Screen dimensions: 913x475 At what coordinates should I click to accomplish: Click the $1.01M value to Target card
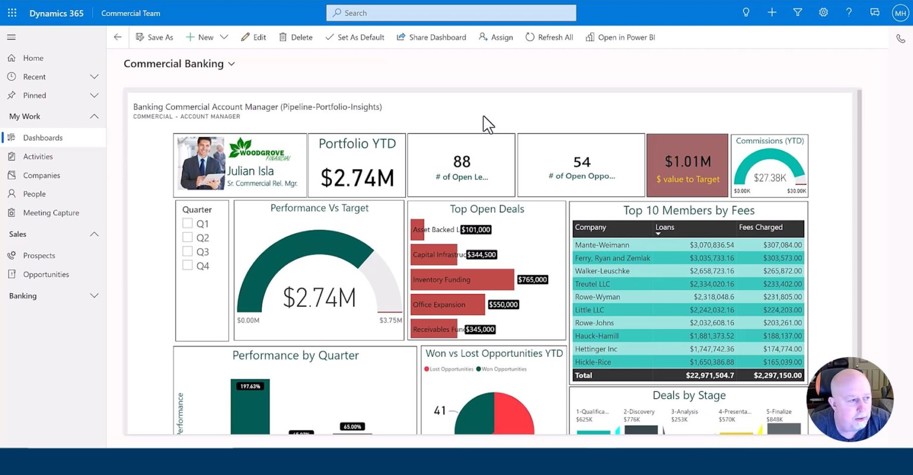[687, 165]
